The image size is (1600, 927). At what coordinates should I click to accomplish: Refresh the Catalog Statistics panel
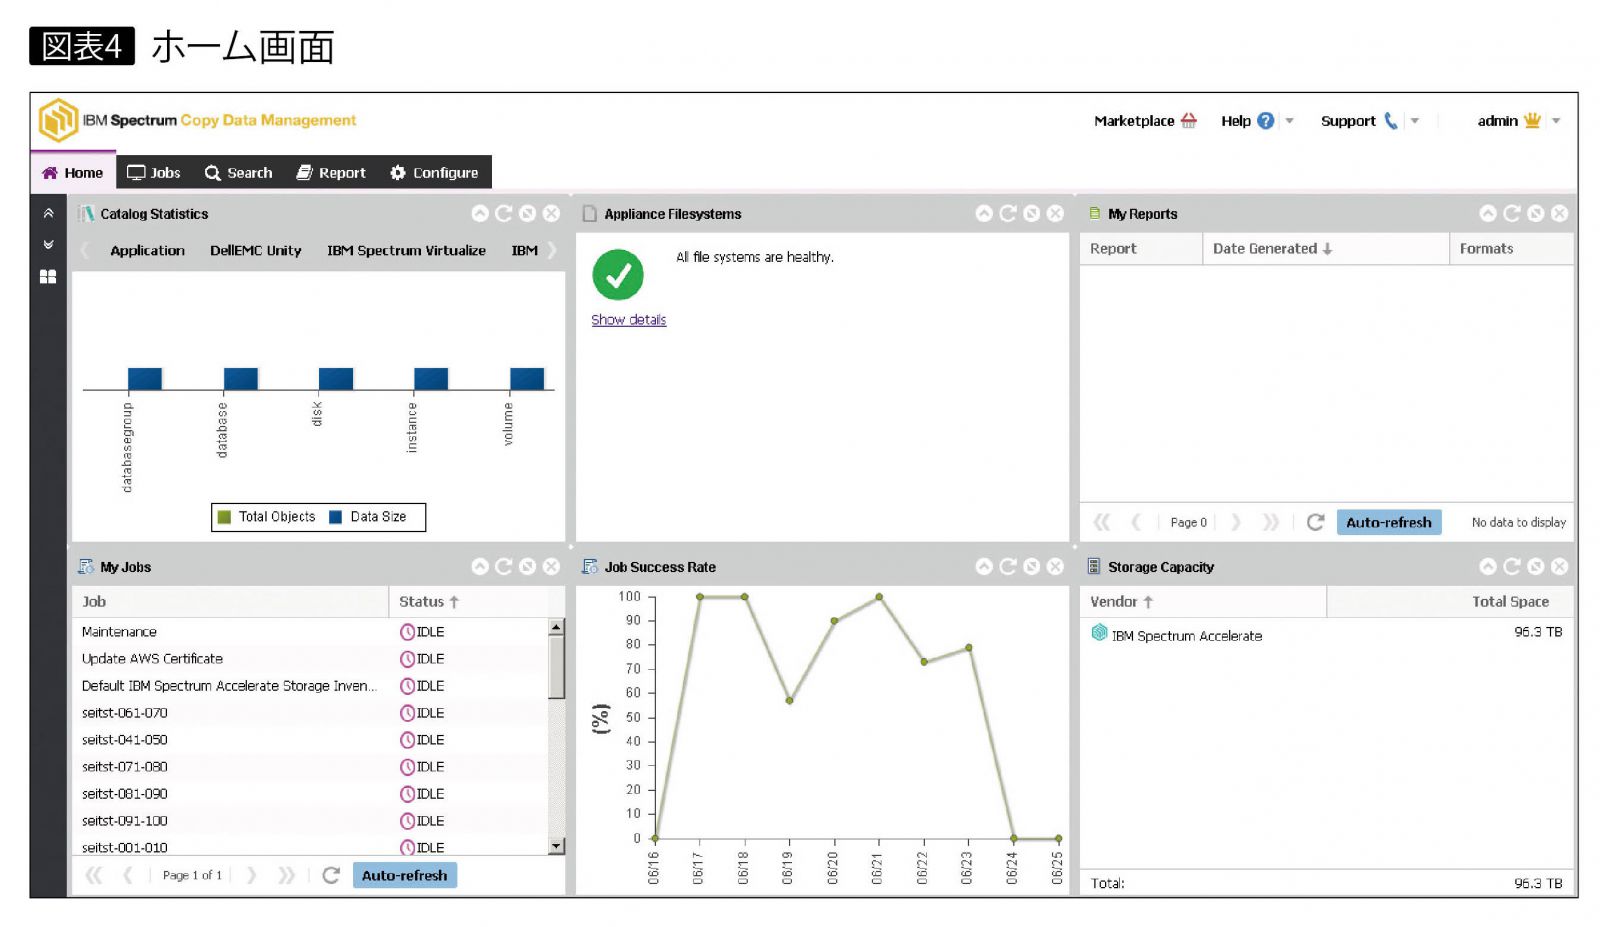[x=503, y=214]
